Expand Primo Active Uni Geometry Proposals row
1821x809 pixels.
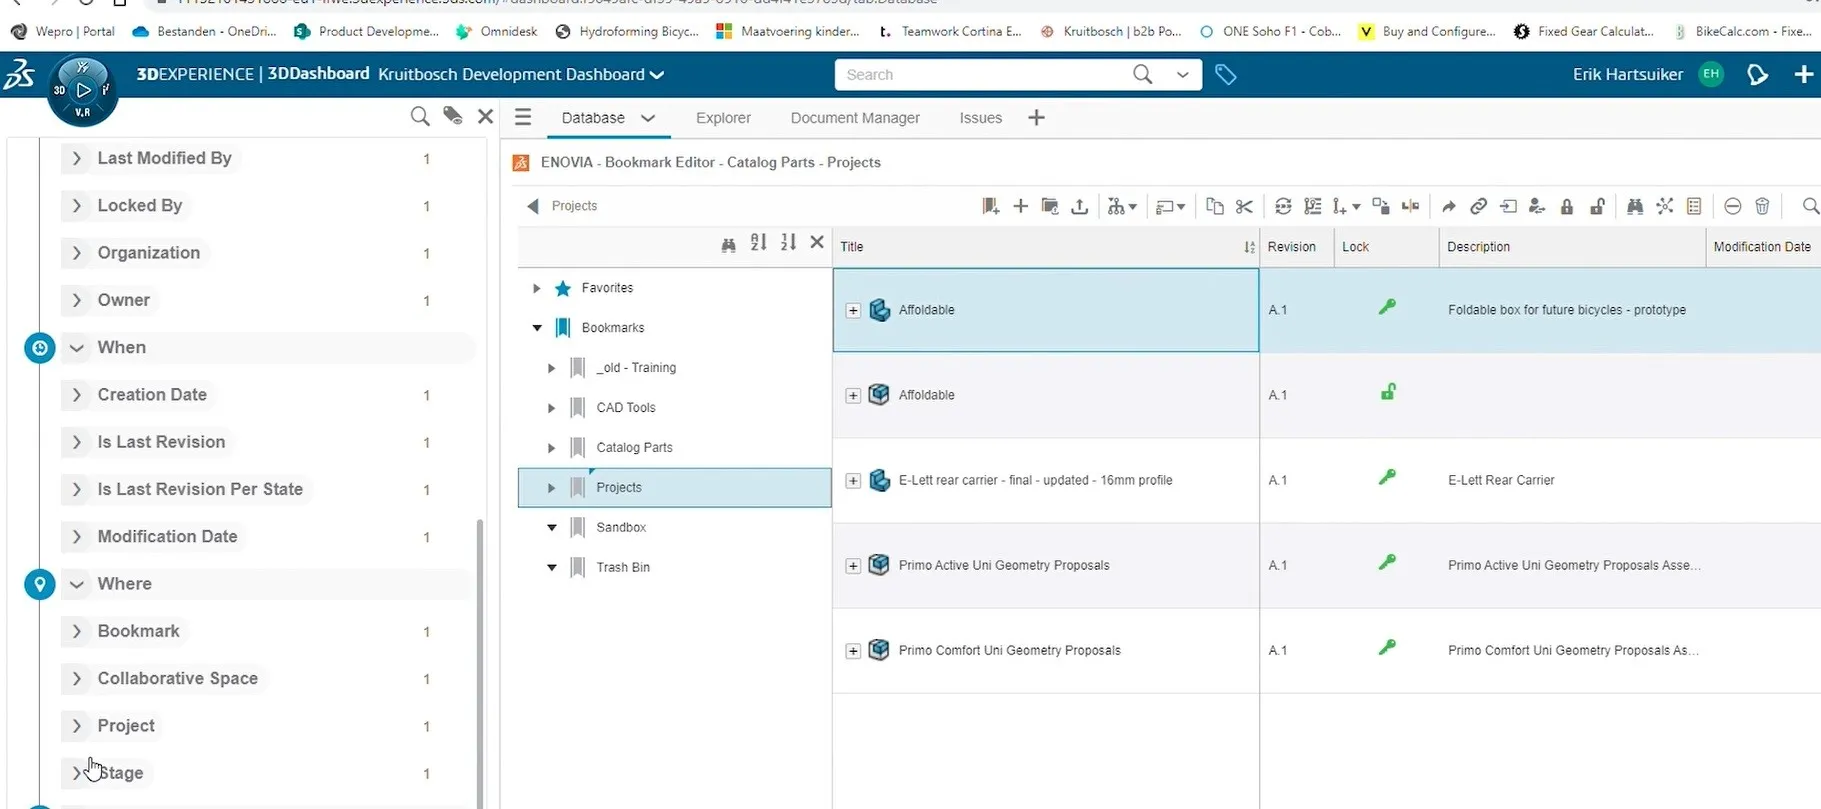coord(853,566)
